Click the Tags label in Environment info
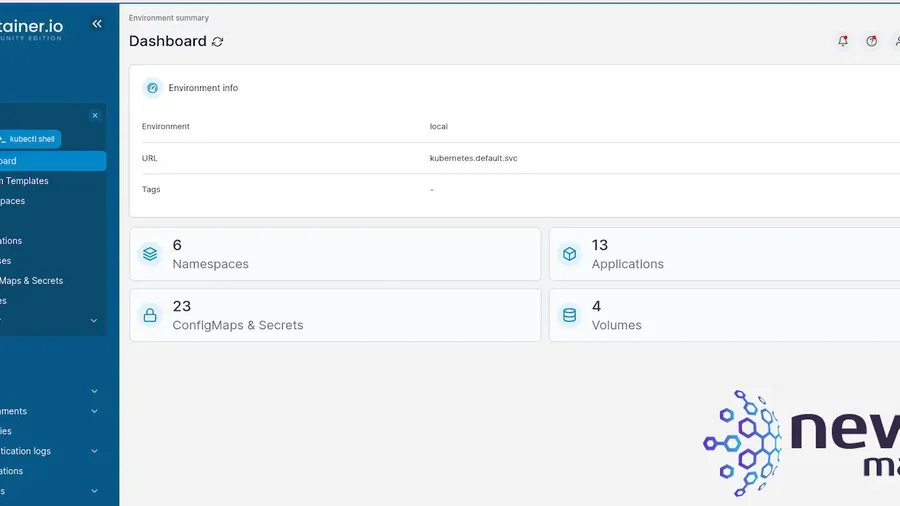Viewport: 900px width, 506px height. [x=151, y=189]
